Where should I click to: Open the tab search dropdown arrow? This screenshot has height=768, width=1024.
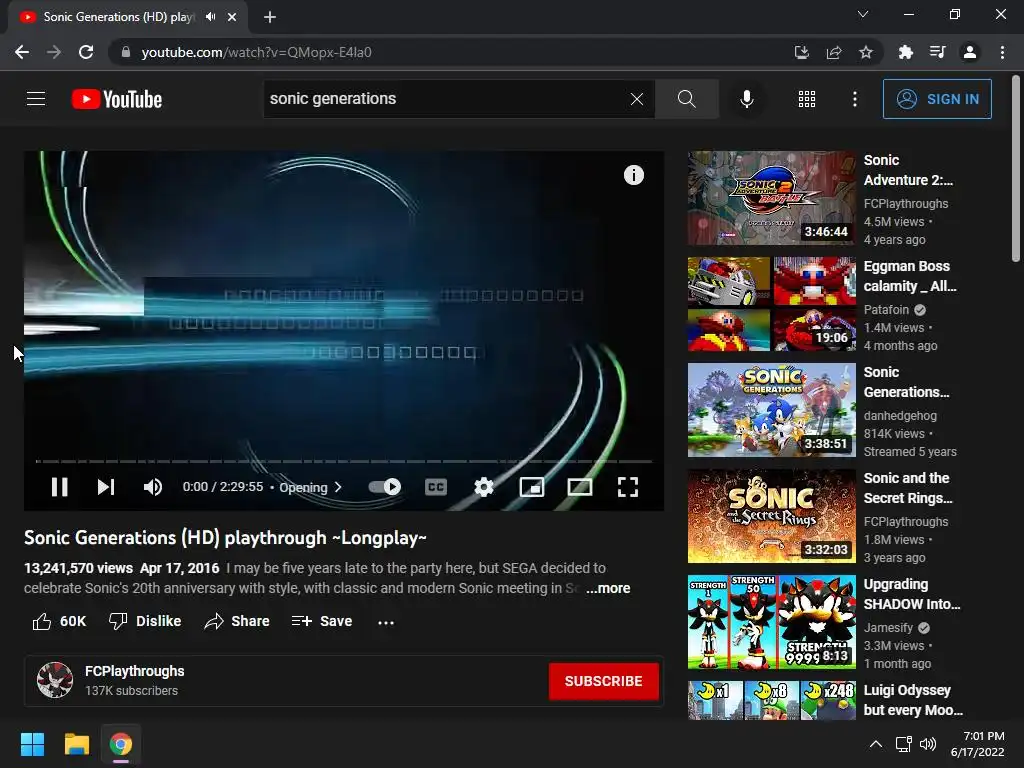tap(863, 14)
